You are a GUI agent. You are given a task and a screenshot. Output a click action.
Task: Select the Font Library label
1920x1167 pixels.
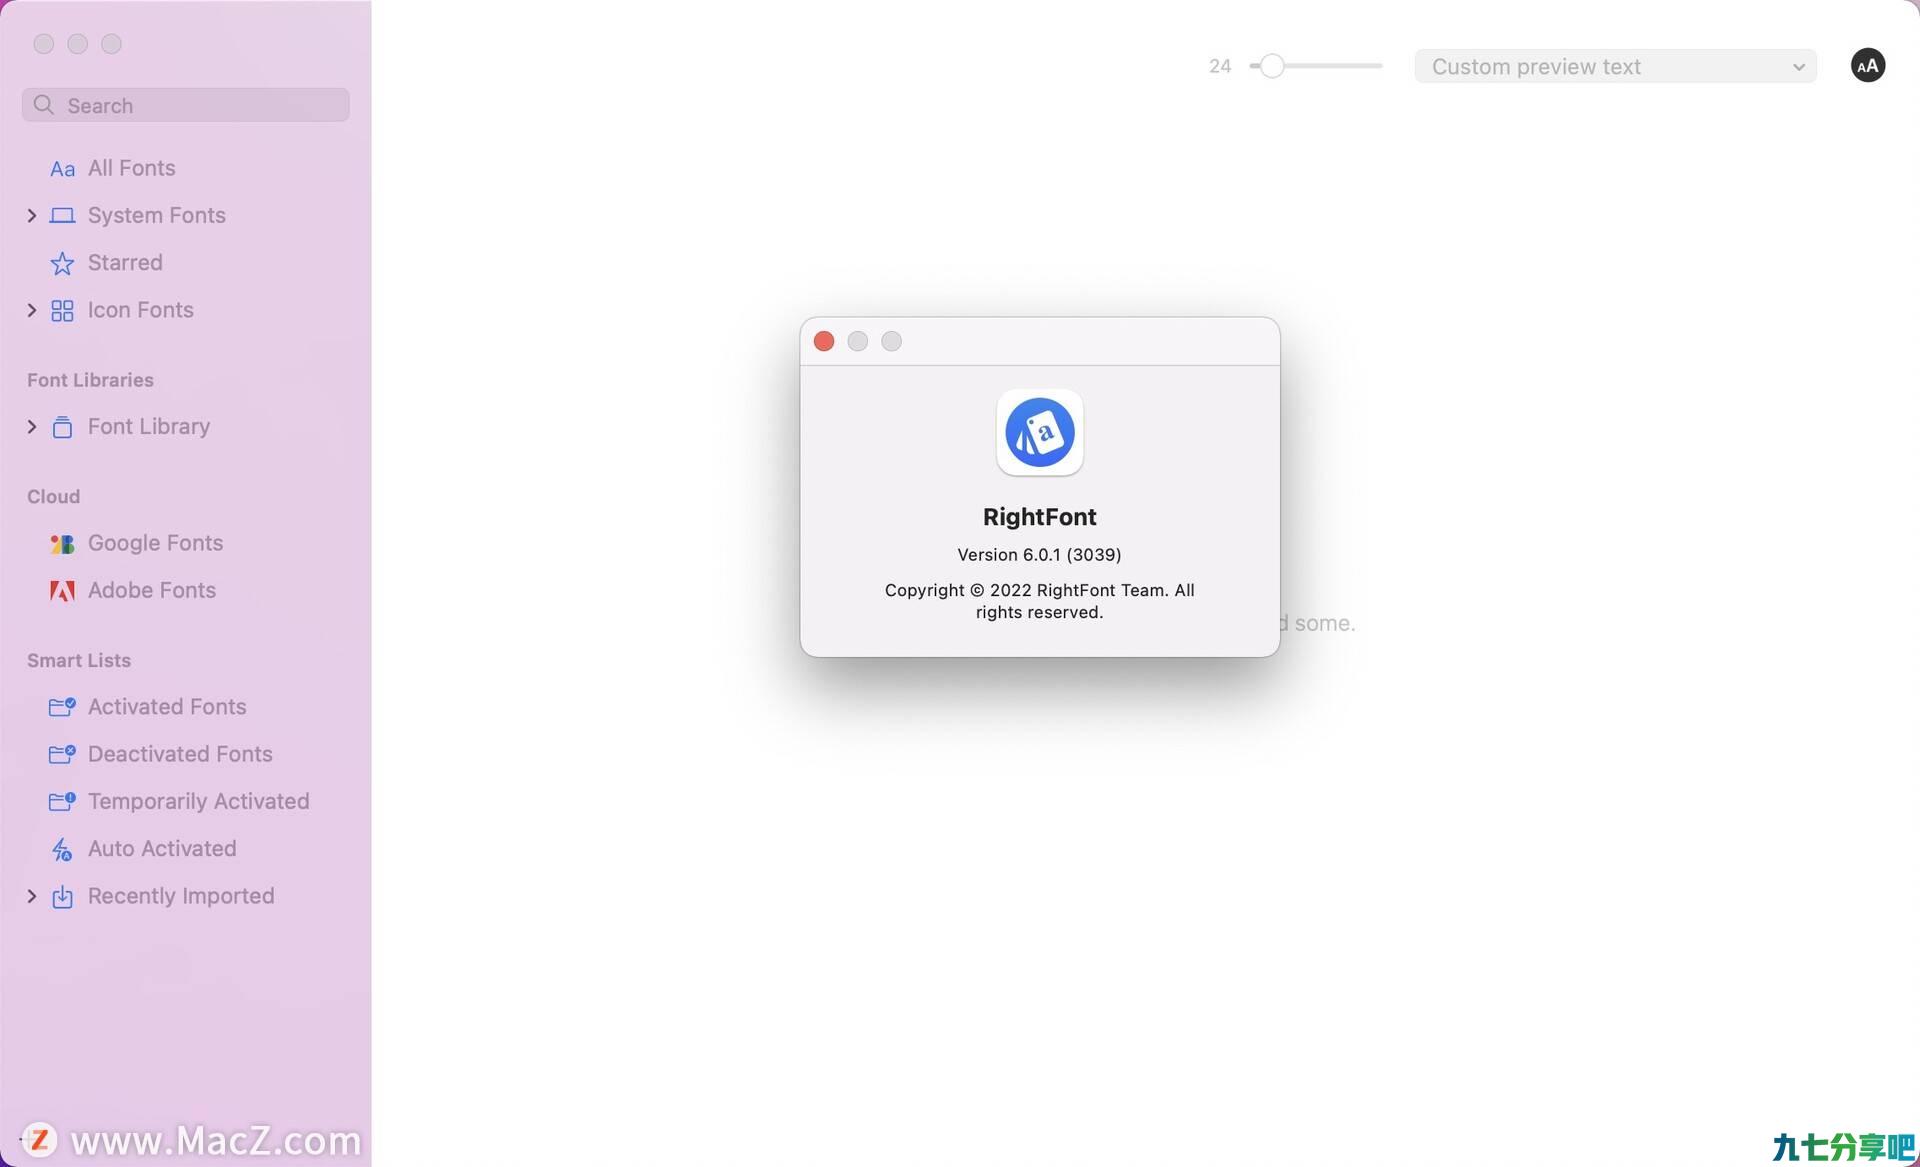(149, 426)
